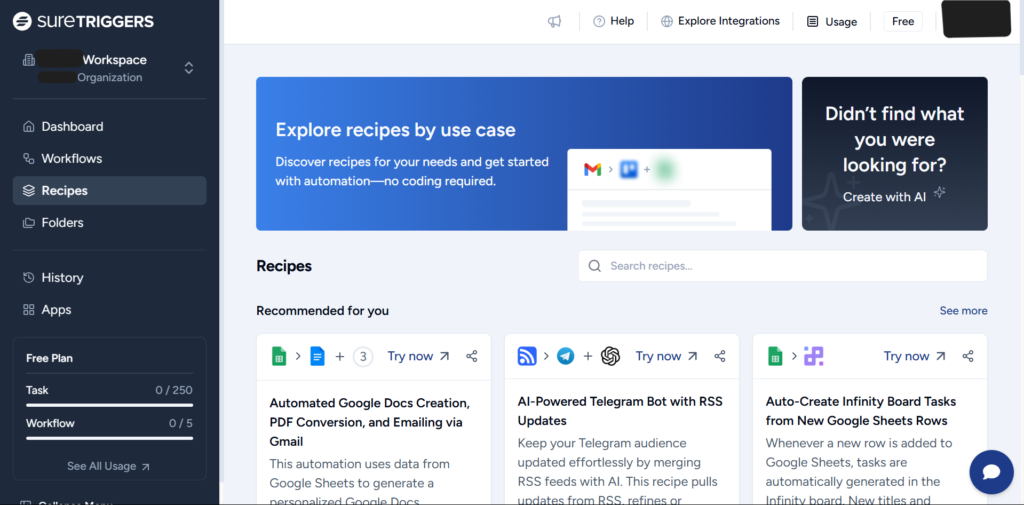Click the Folders sidebar icon
Screen dimensions: 1024x505
click(x=28, y=223)
